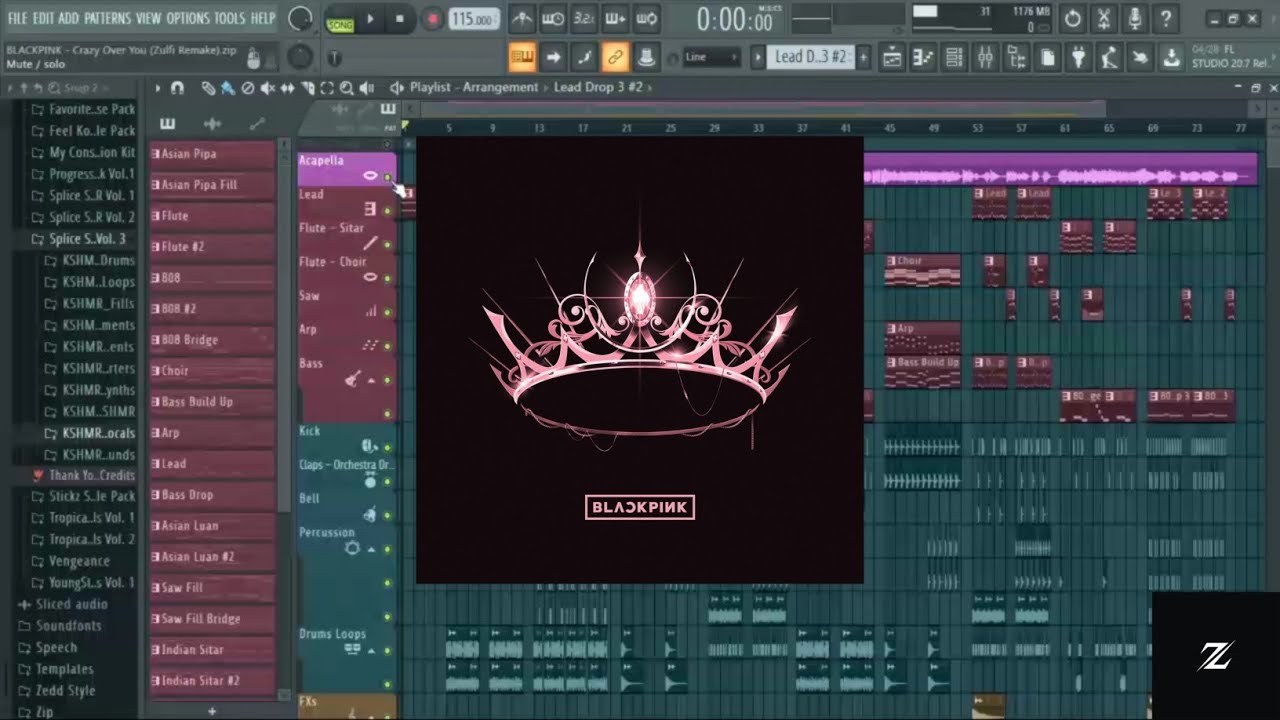This screenshot has width=1280, height=720.
Task: Click the Stop button in transport
Action: point(400,18)
